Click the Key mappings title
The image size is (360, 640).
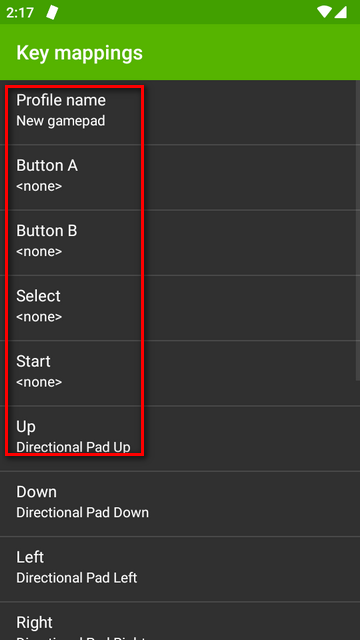(x=80, y=53)
